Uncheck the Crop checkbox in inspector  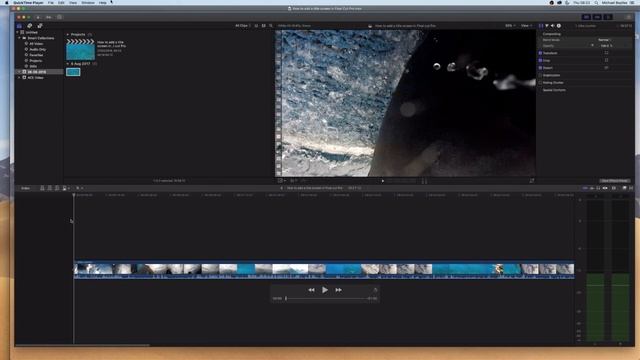pyautogui.click(x=540, y=60)
